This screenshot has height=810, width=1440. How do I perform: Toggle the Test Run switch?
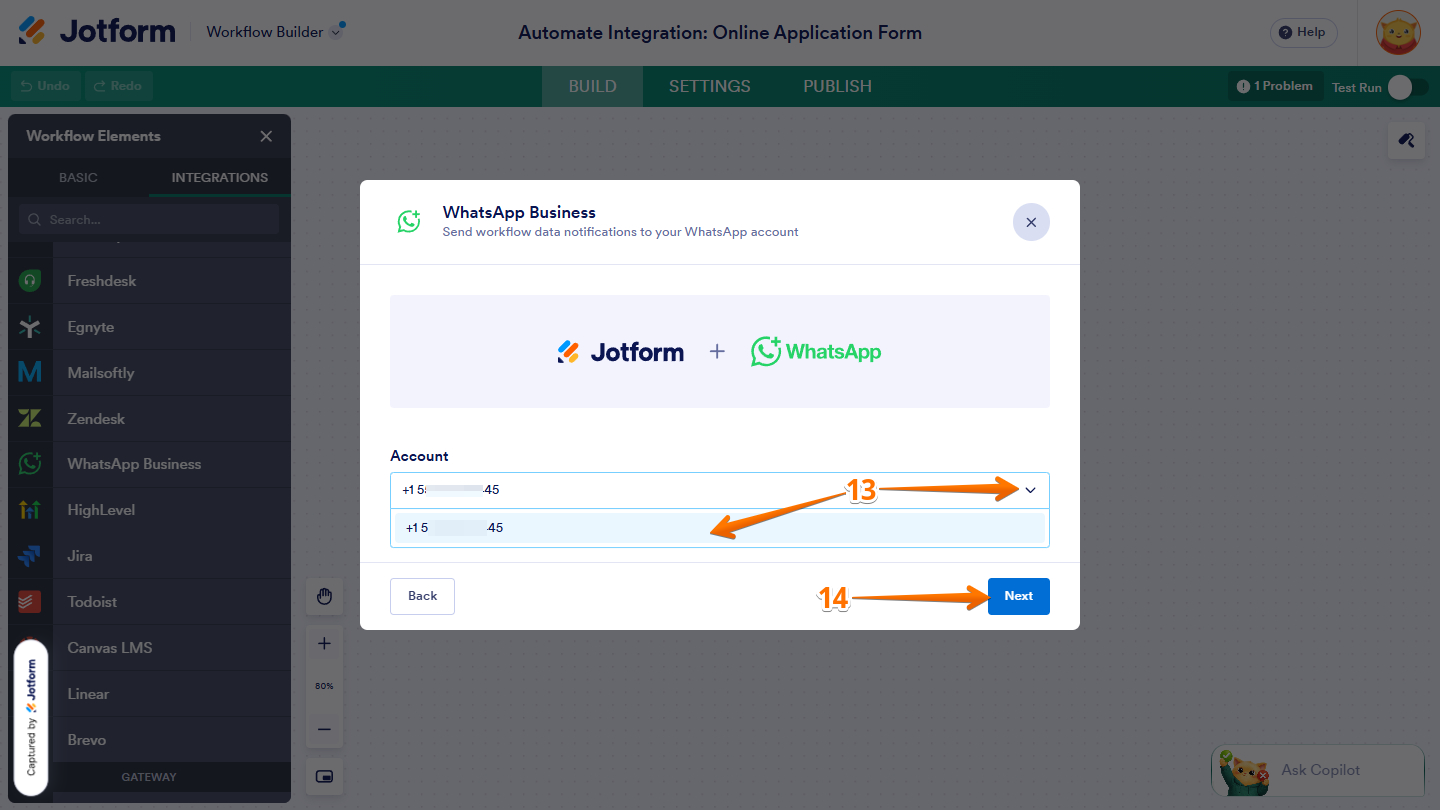1407,87
